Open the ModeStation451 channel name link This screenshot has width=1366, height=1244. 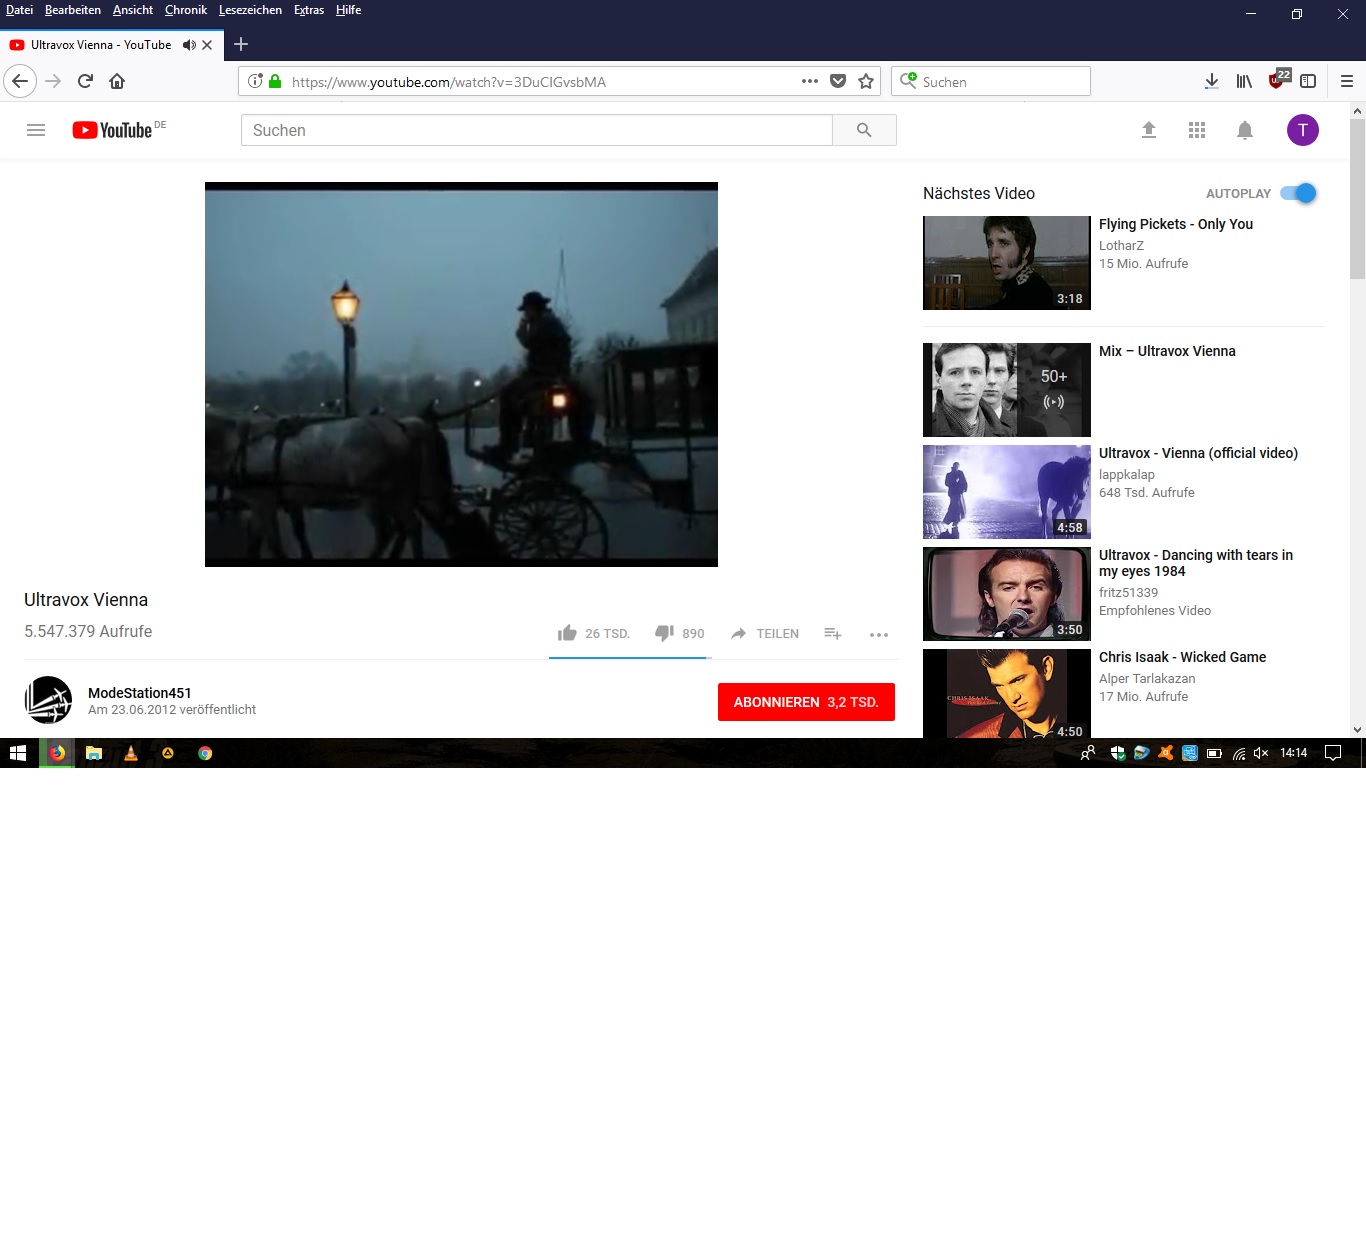139,693
